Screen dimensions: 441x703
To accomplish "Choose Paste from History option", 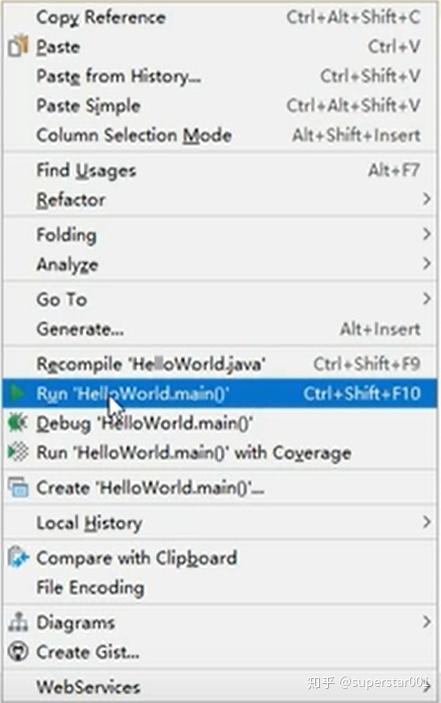I will (x=220, y=76).
